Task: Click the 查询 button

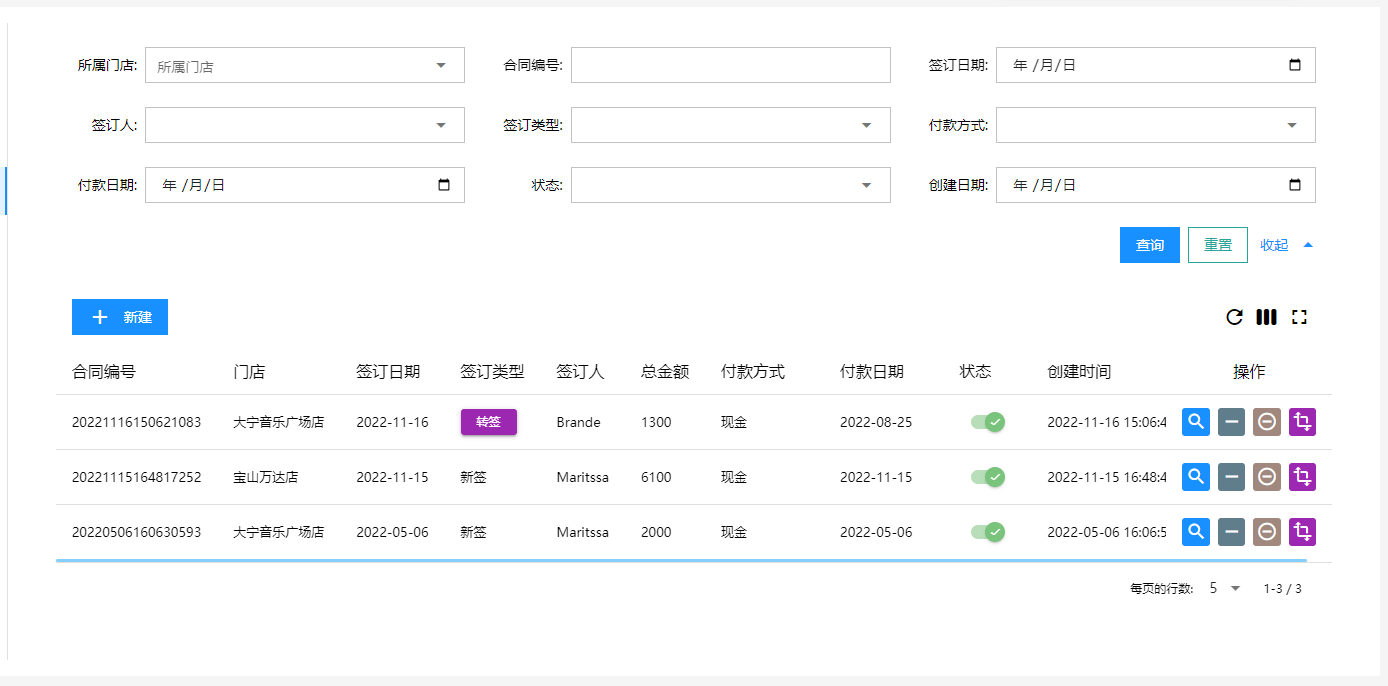Action: click(1149, 245)
